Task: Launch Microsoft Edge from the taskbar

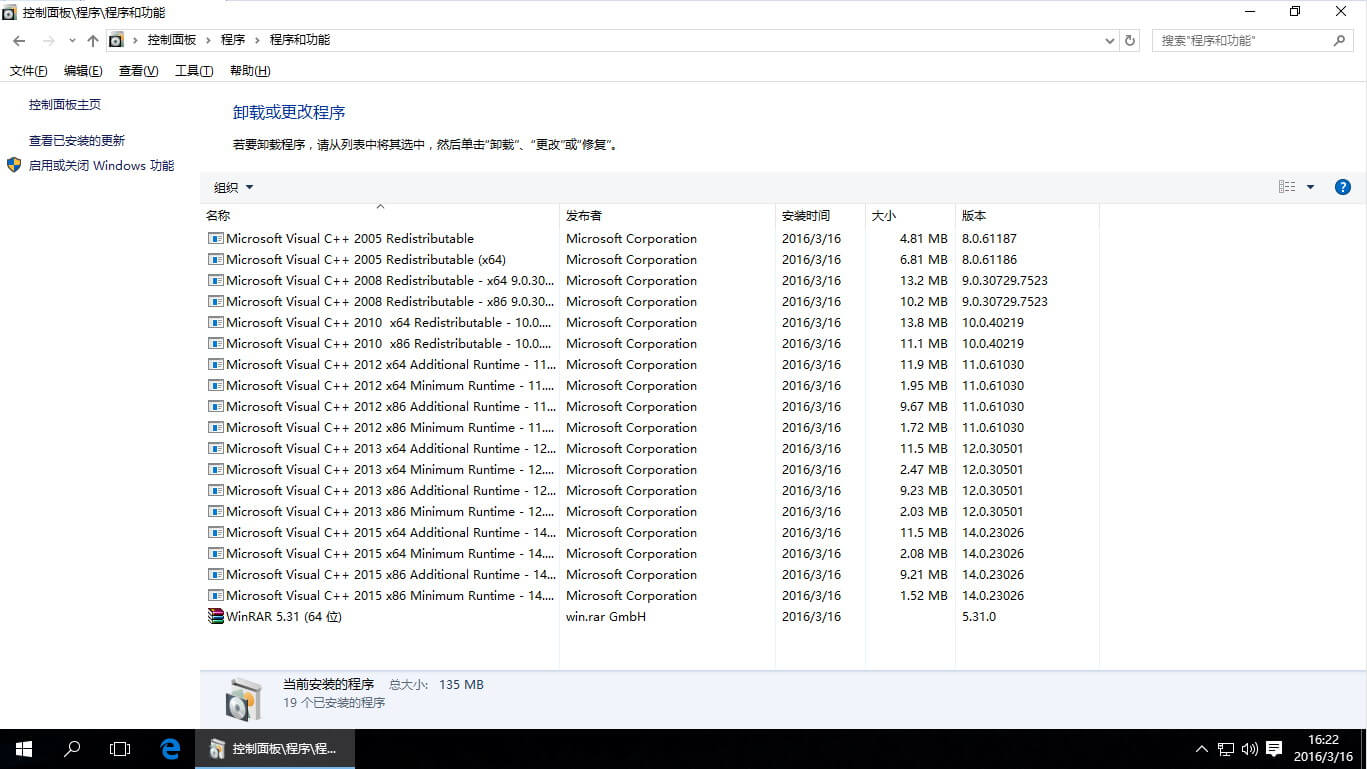Action: point(170,748)
